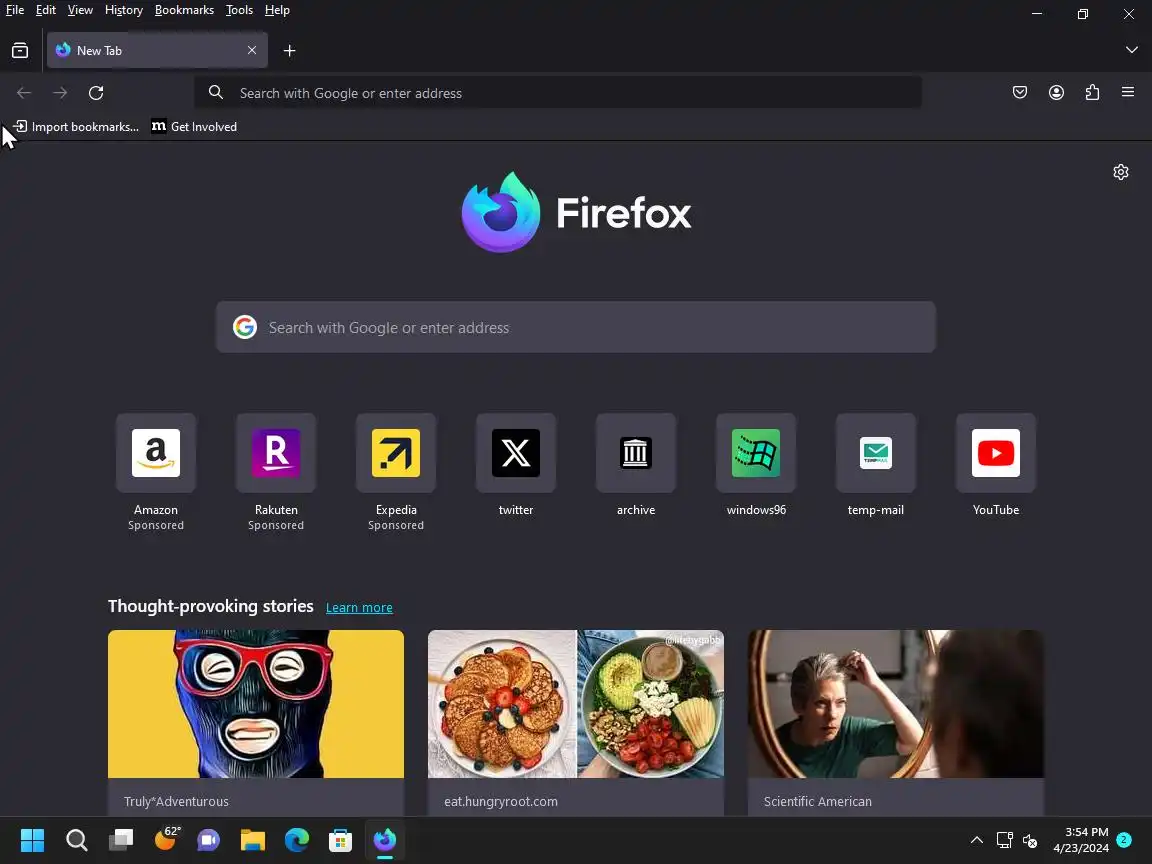Viewport: 1152px width, 864px height.
Task: Open the Firefox account icon
Action: [x=1056, y=93]
